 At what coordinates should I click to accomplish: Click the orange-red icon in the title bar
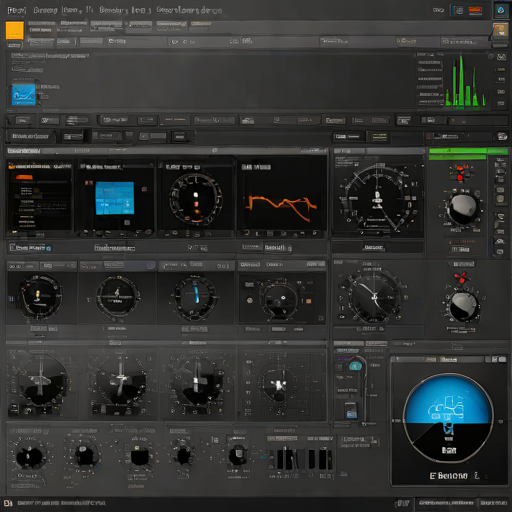pyautogui.click(x=475, y=10)
